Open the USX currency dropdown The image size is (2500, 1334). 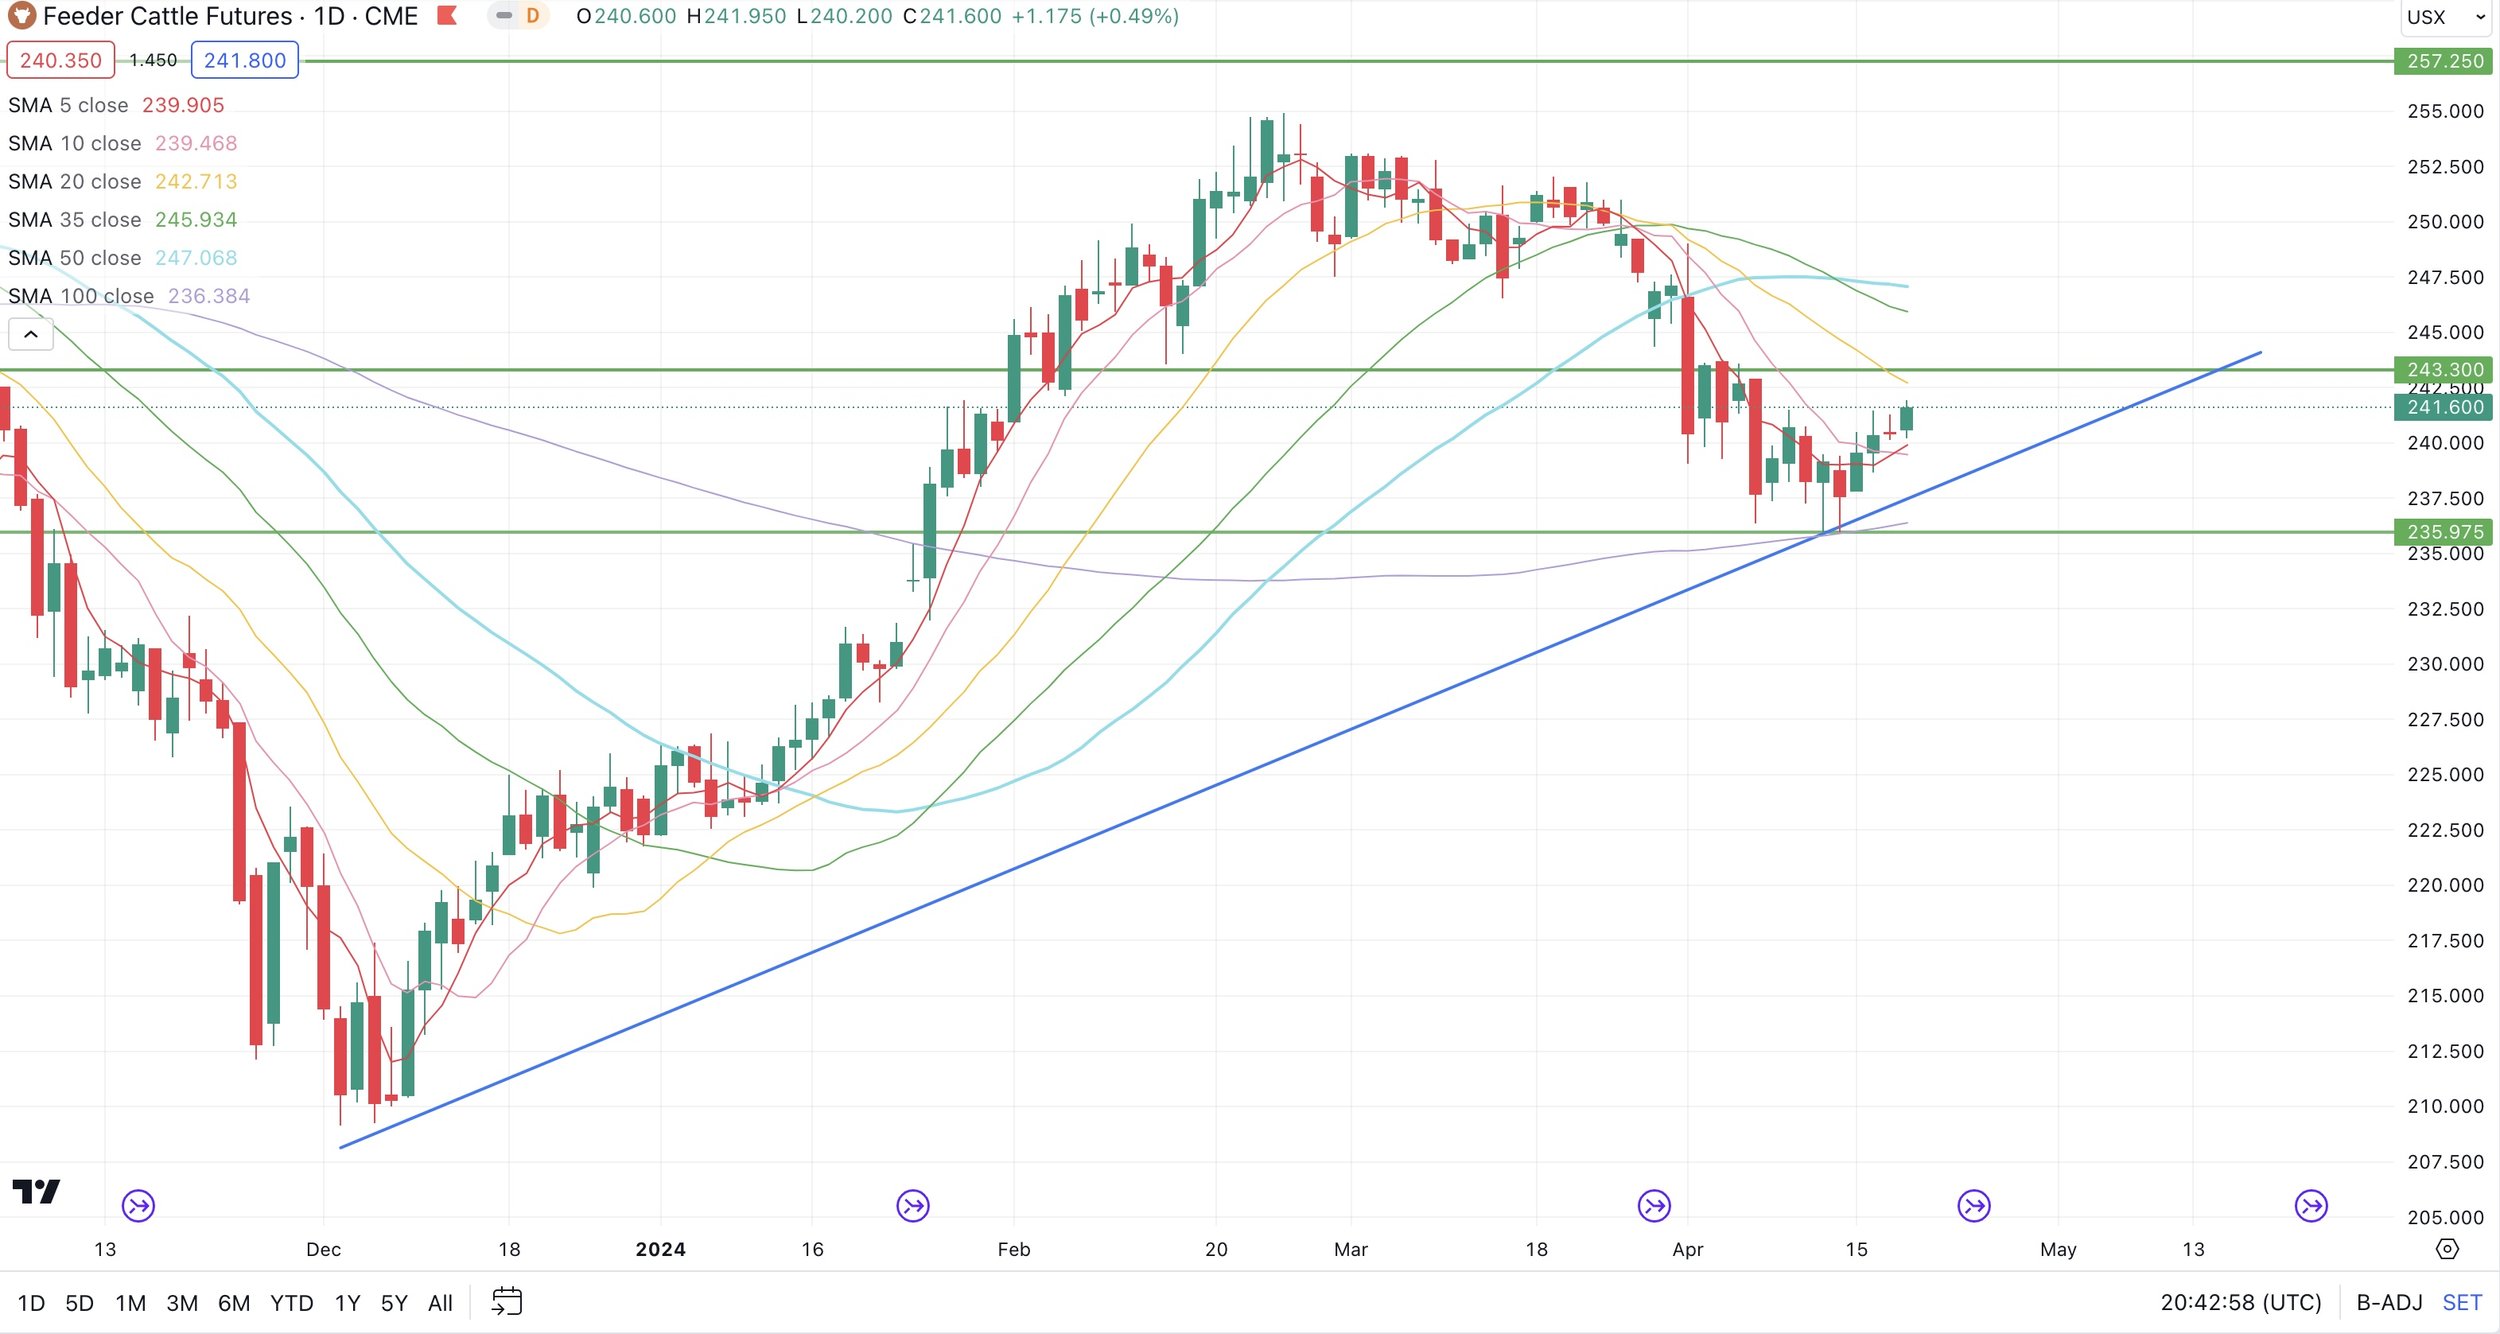(2445, 17)
